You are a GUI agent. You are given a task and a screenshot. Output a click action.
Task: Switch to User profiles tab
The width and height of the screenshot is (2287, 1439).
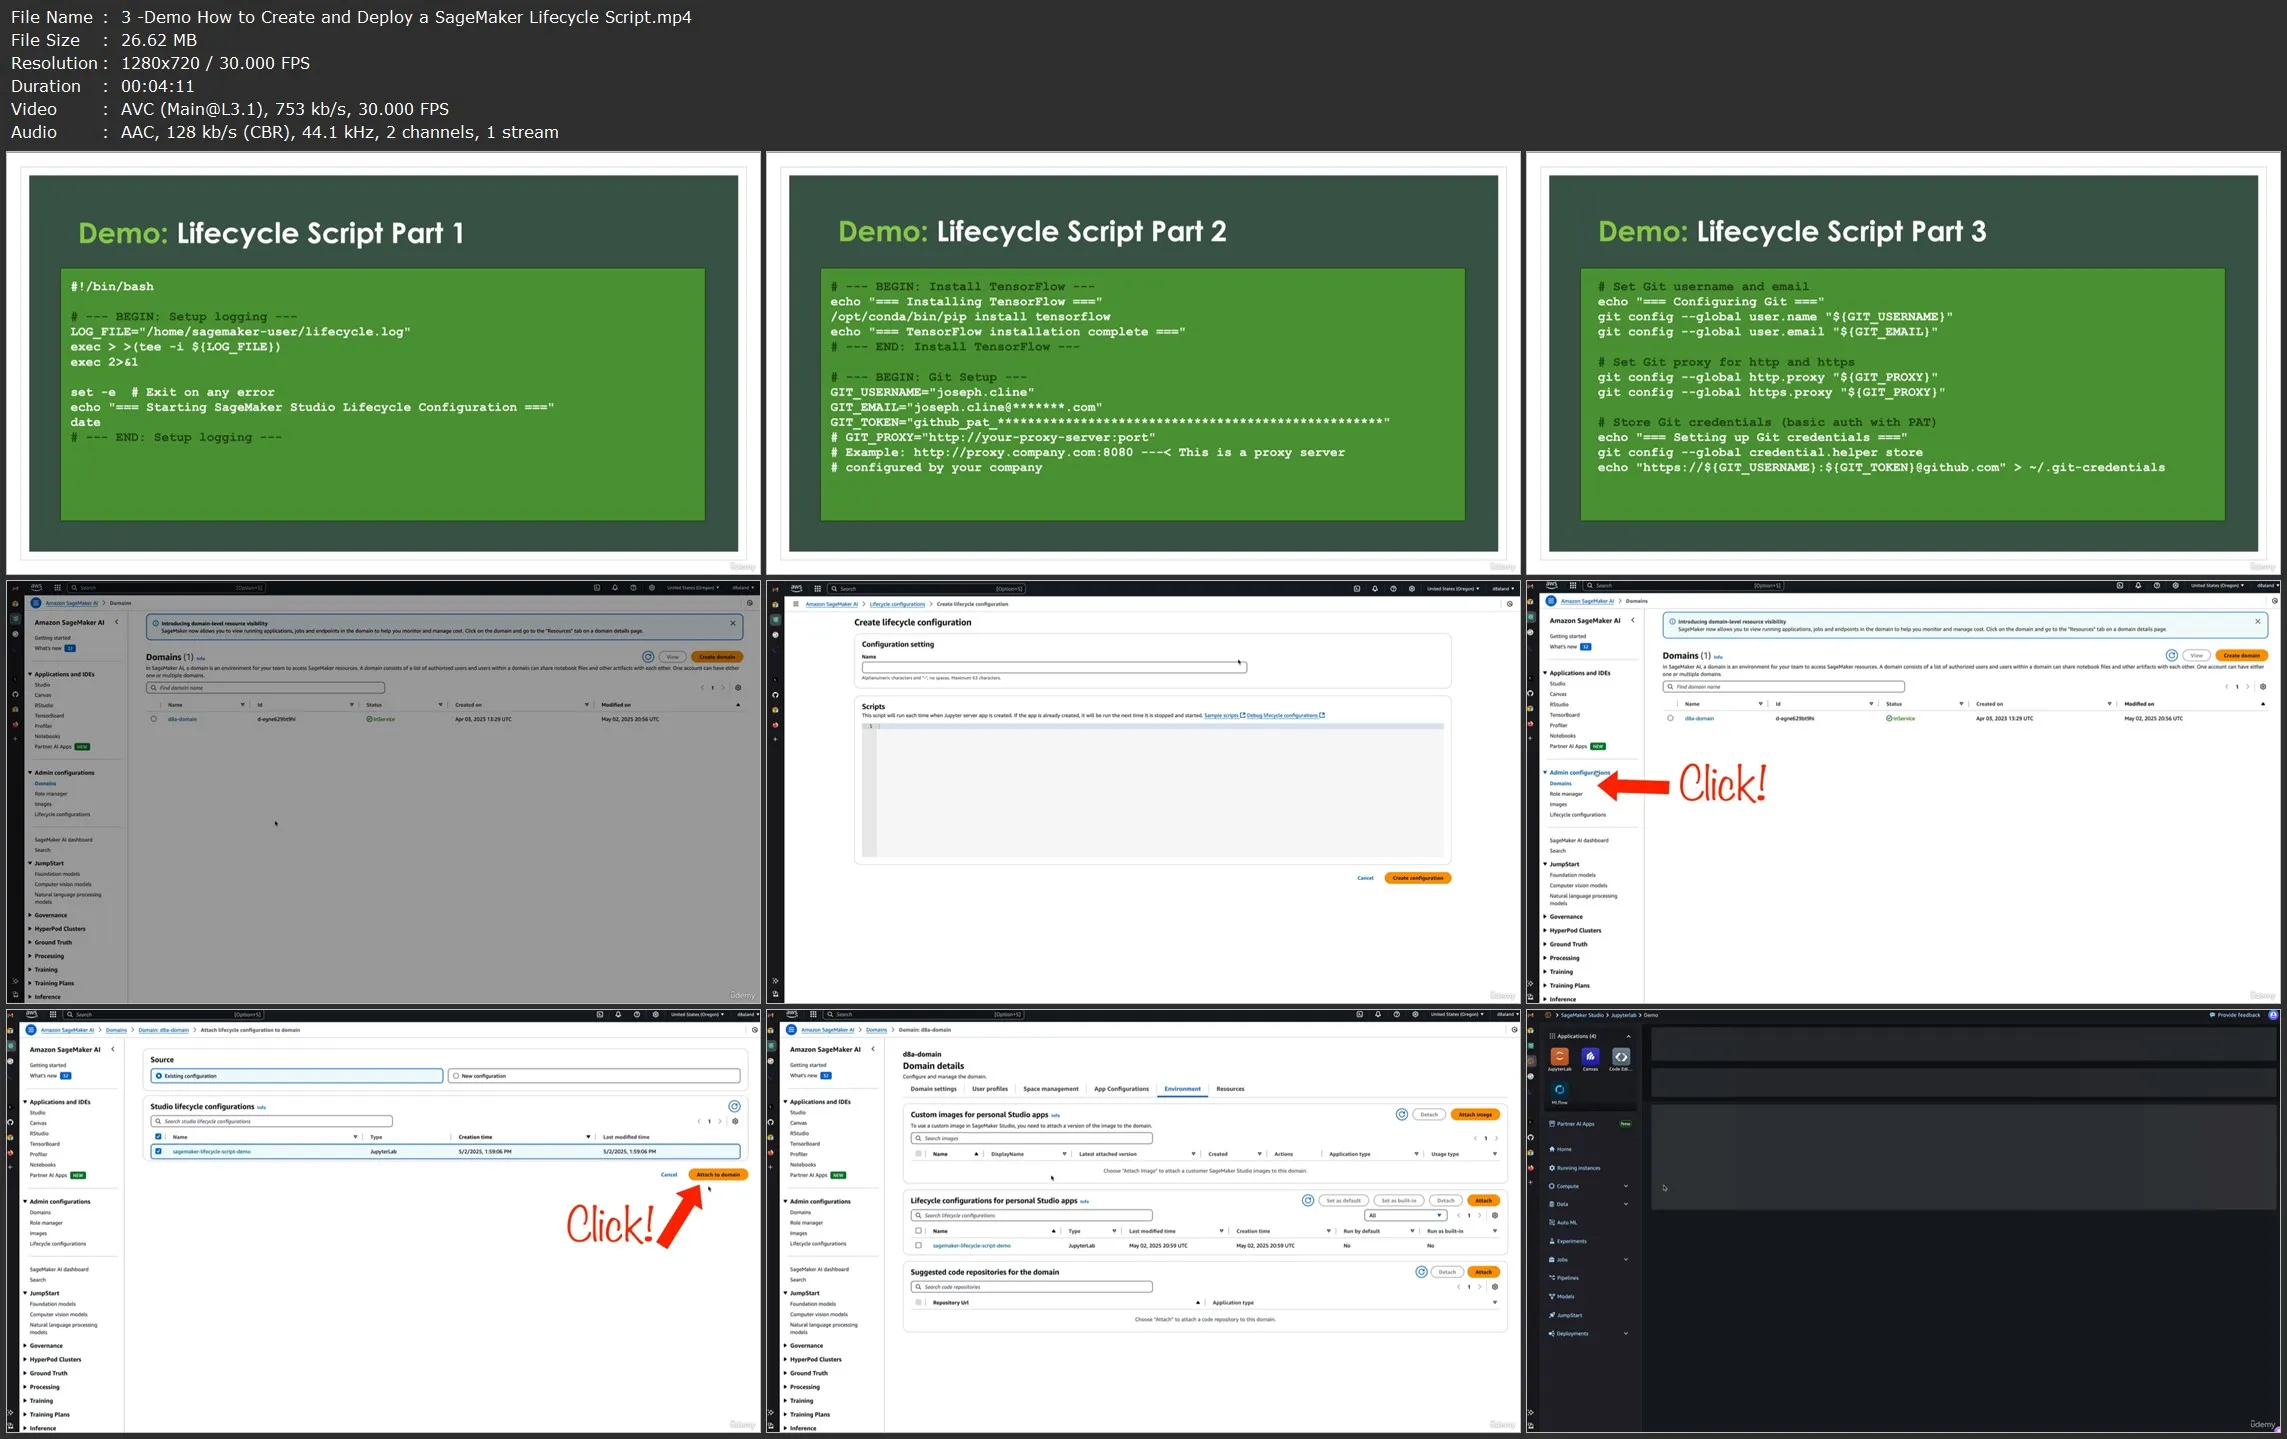click(x=990, y=1089)
